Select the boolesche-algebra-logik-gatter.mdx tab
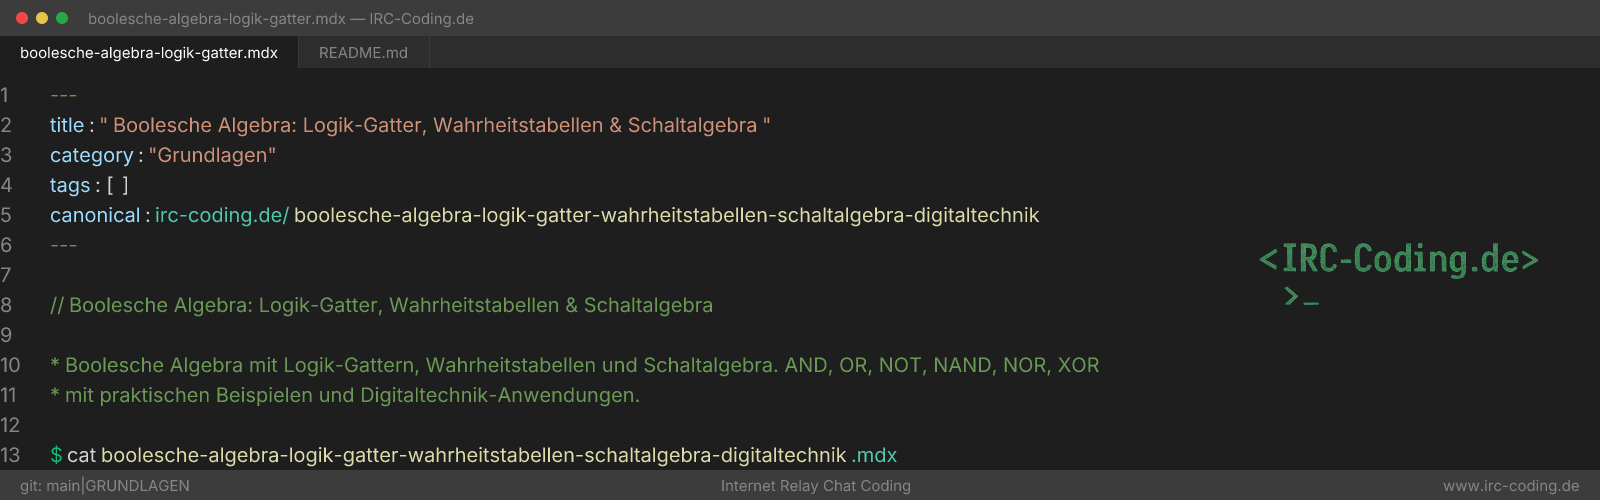The height and width of the screenshot is (500, 1600). coord(149,53)
